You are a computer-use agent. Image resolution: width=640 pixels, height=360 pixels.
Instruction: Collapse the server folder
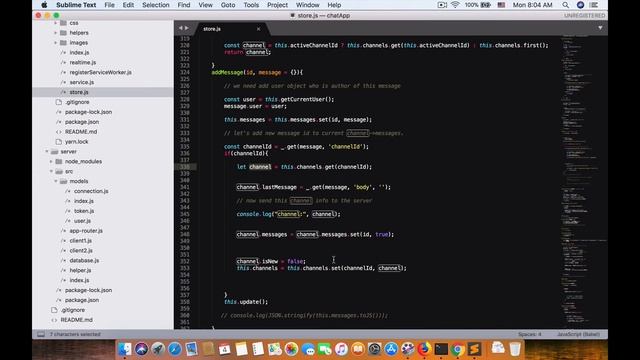point(47,151)
